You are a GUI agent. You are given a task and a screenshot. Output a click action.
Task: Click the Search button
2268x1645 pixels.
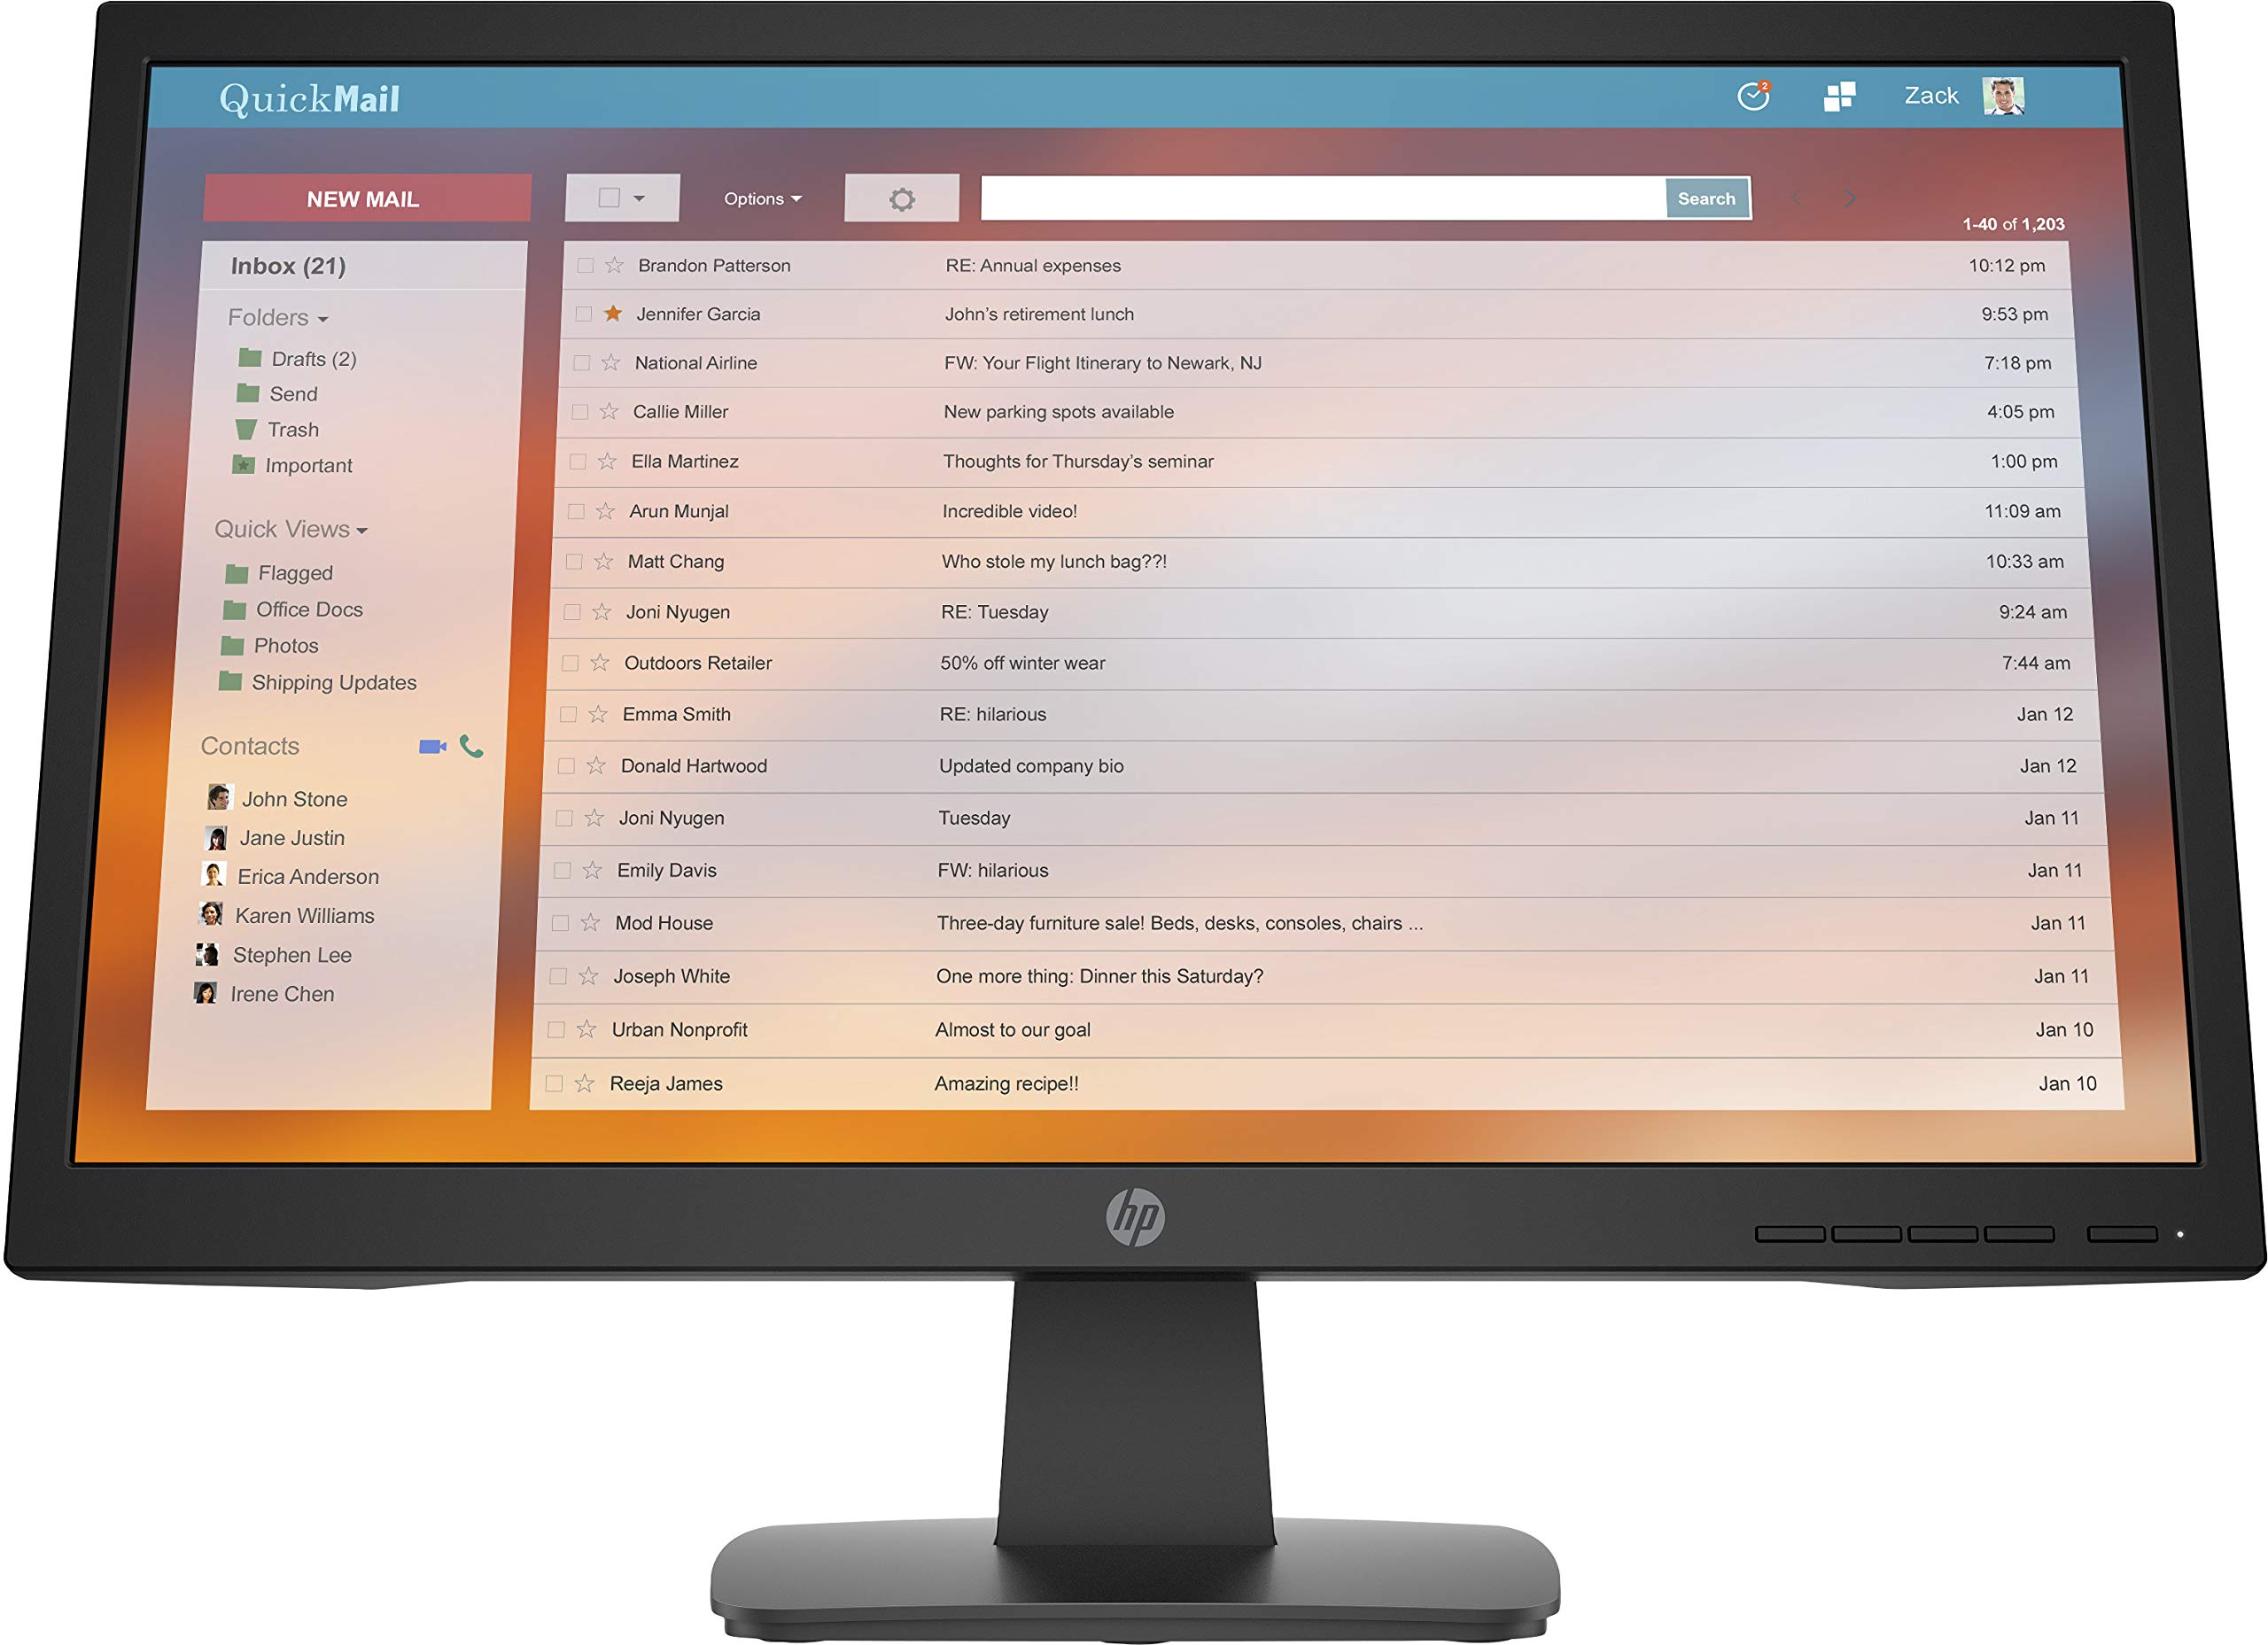1703,198
